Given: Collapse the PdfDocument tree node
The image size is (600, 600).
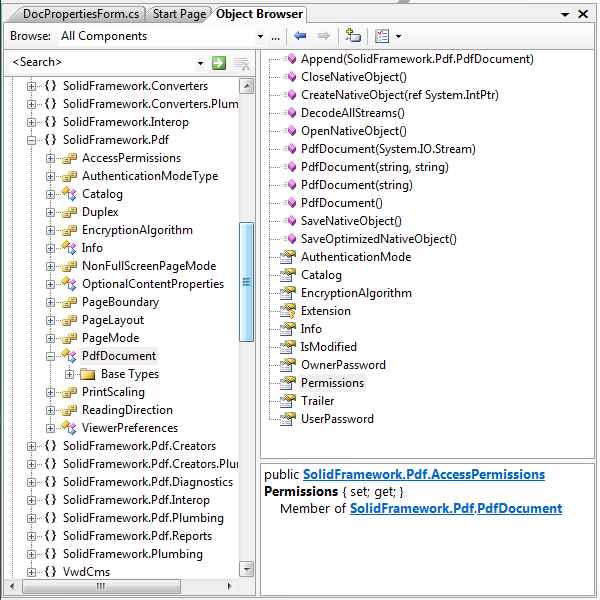Looking at the screenshot, I should 50,356.
